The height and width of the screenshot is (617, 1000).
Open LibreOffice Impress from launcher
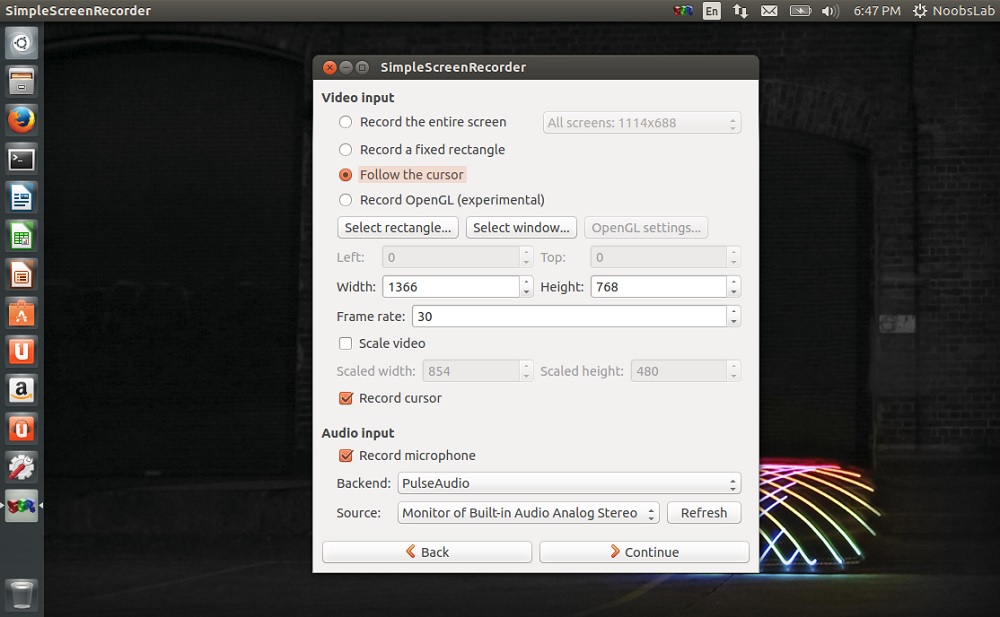tap(21, 275)
